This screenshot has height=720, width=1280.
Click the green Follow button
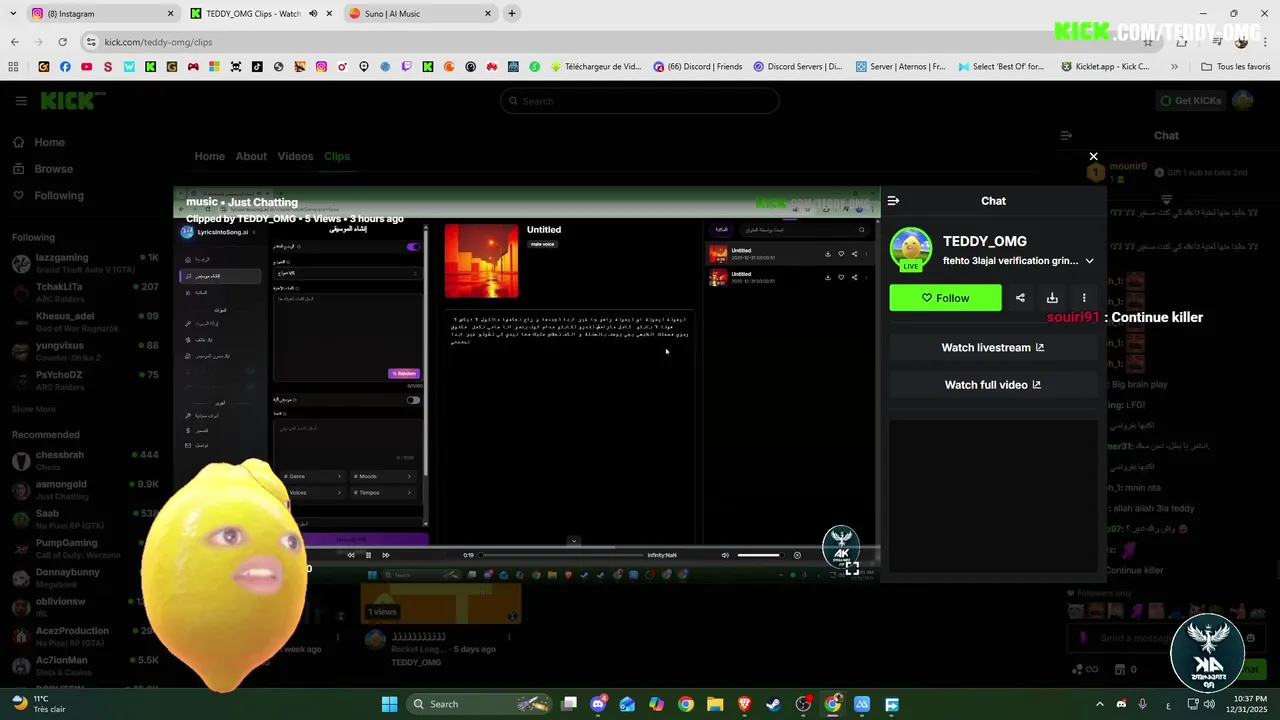945,298
